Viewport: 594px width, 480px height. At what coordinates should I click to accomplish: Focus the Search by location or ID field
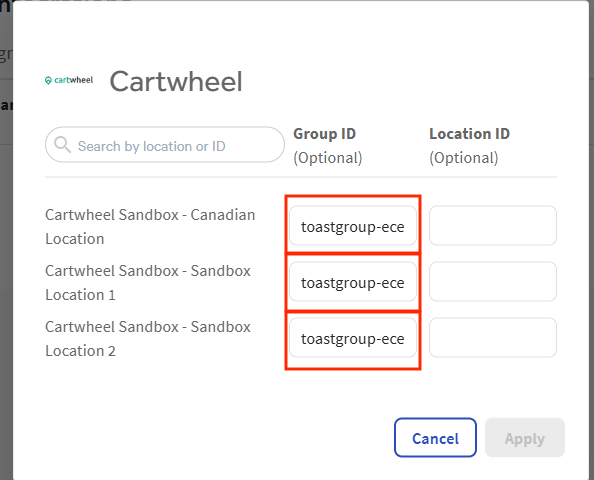[165, 145]
